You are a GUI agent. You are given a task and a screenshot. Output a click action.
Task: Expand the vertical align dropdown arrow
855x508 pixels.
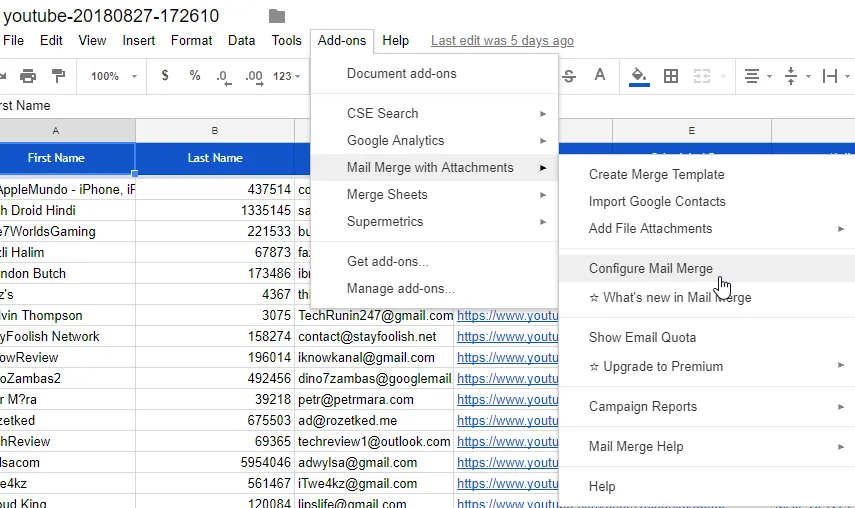point(808,76)
